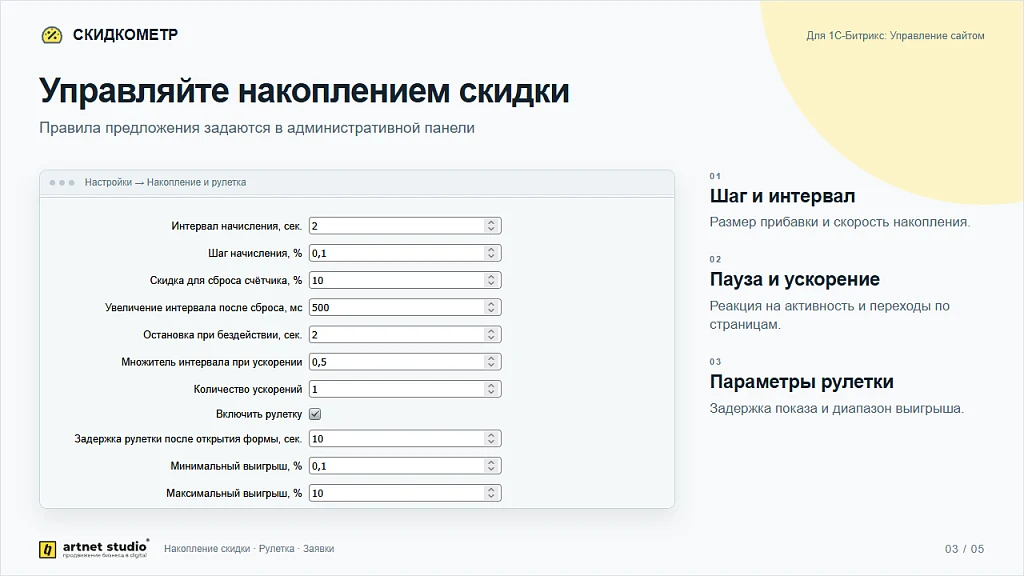1024x576 pixels.
Task: Click the 03 / 05 slide counter
Action: point(965,549)
